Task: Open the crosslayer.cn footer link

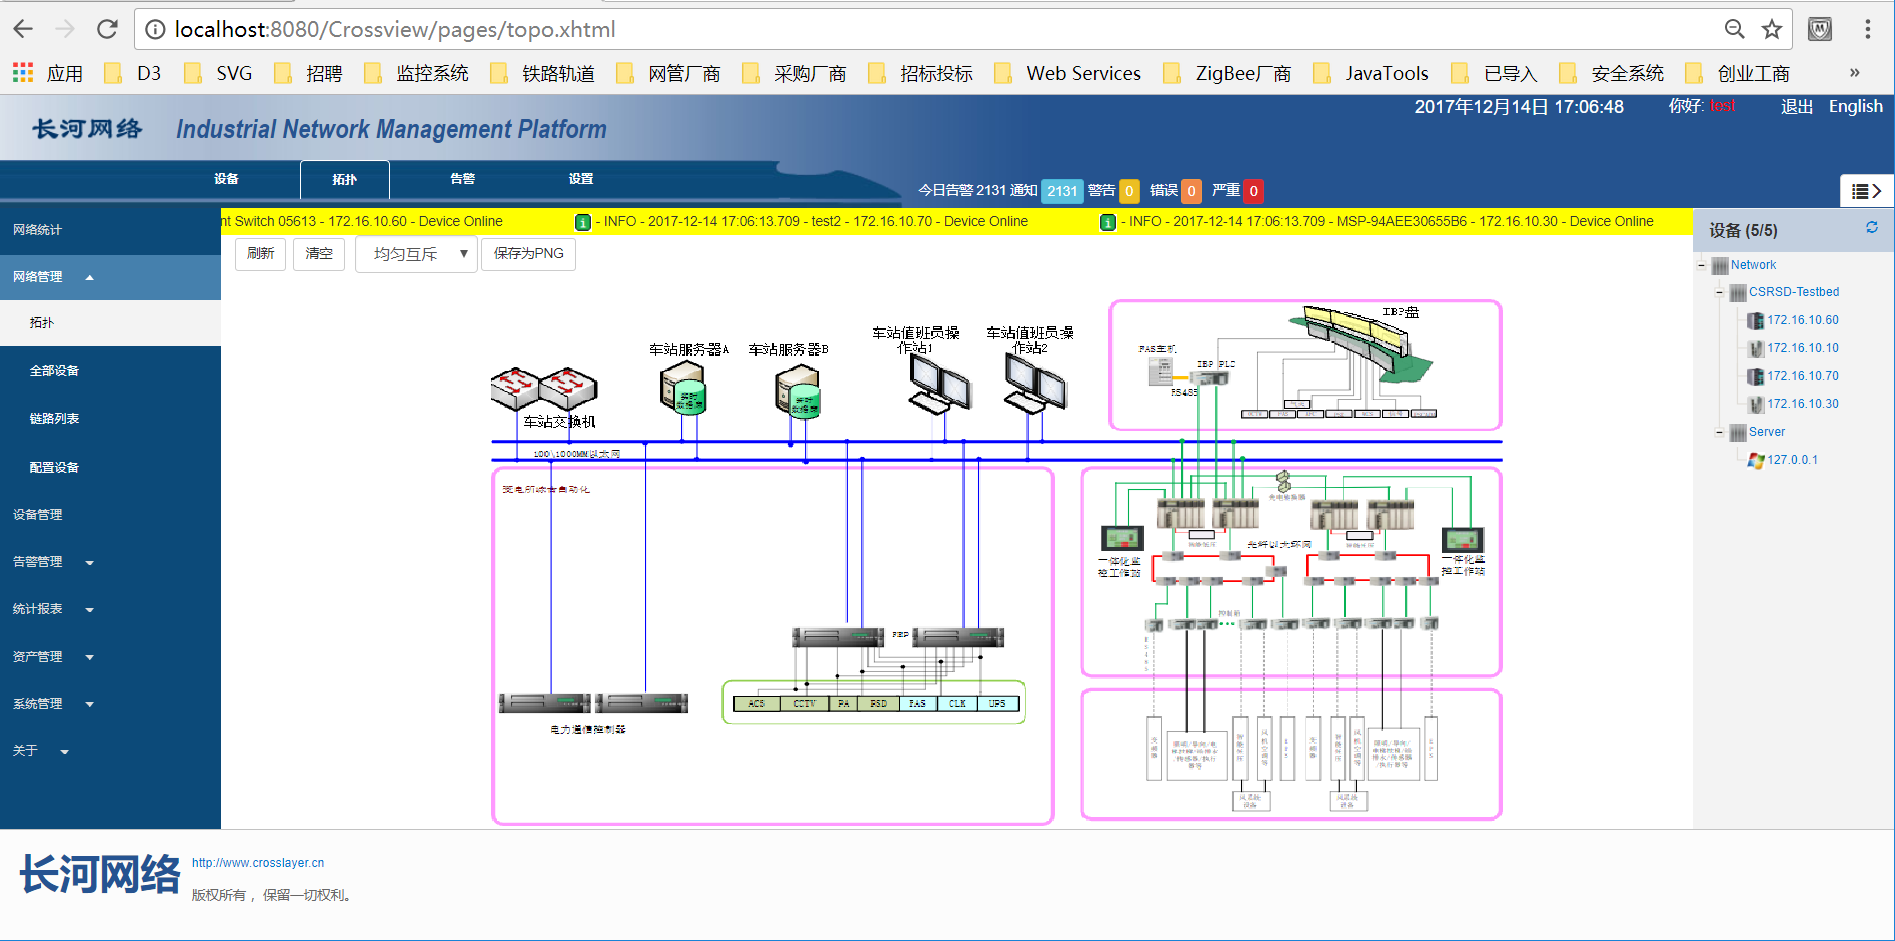Action: (258, 863)
